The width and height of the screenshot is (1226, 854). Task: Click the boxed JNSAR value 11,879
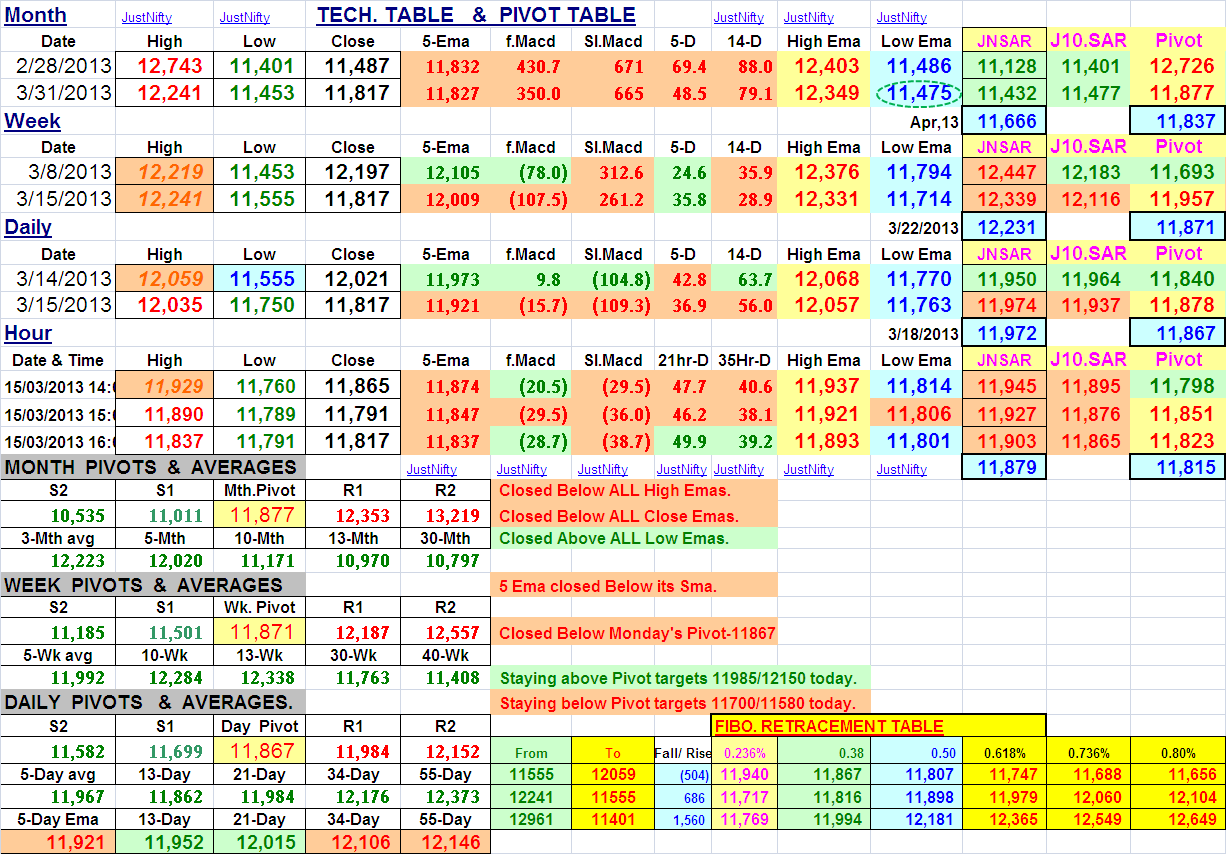[1004, 467]
